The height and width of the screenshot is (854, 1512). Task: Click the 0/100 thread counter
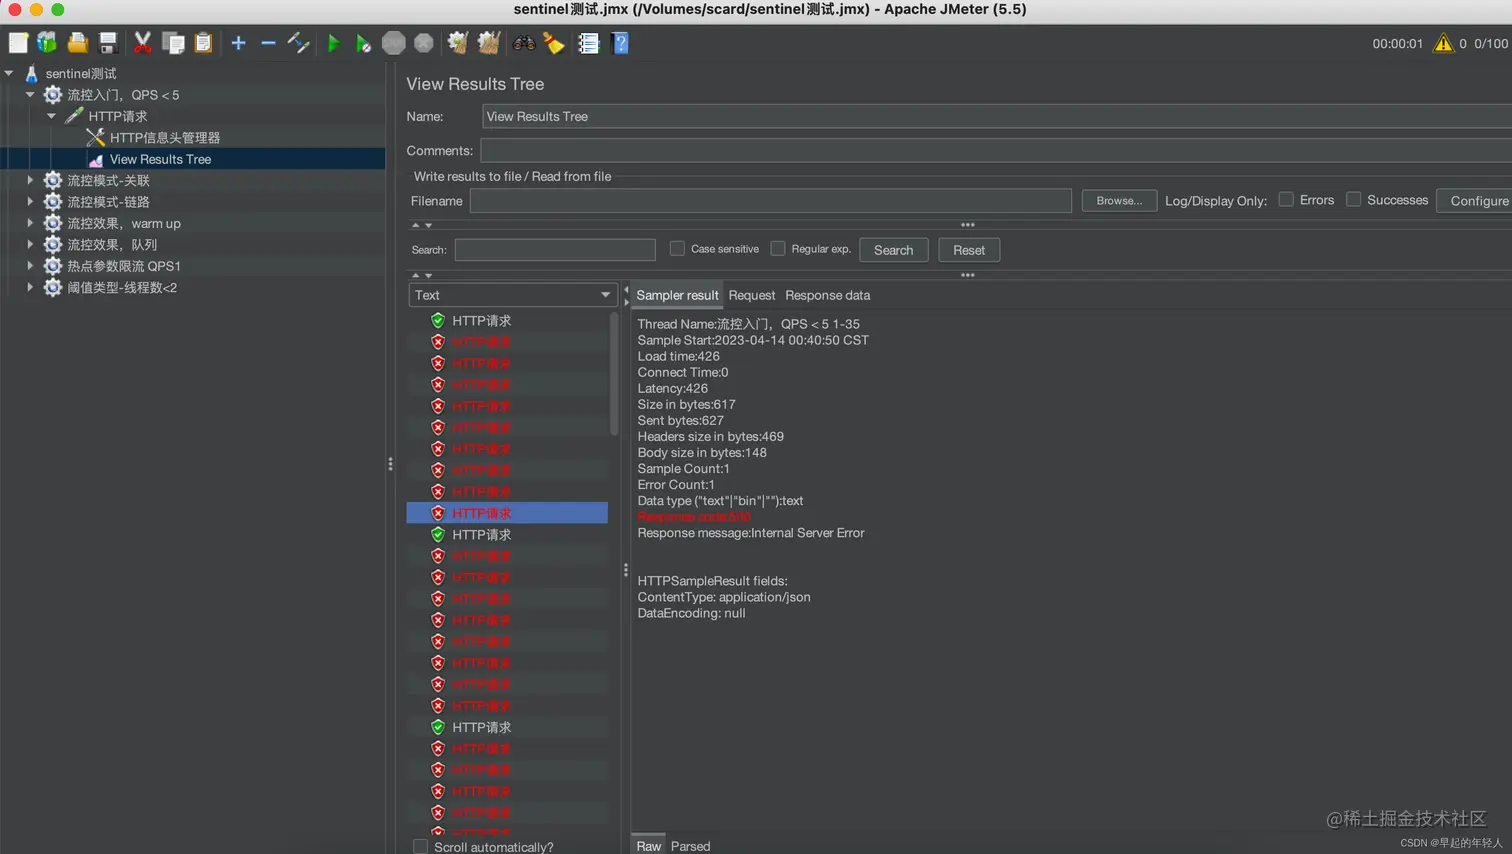[1491, 44]
